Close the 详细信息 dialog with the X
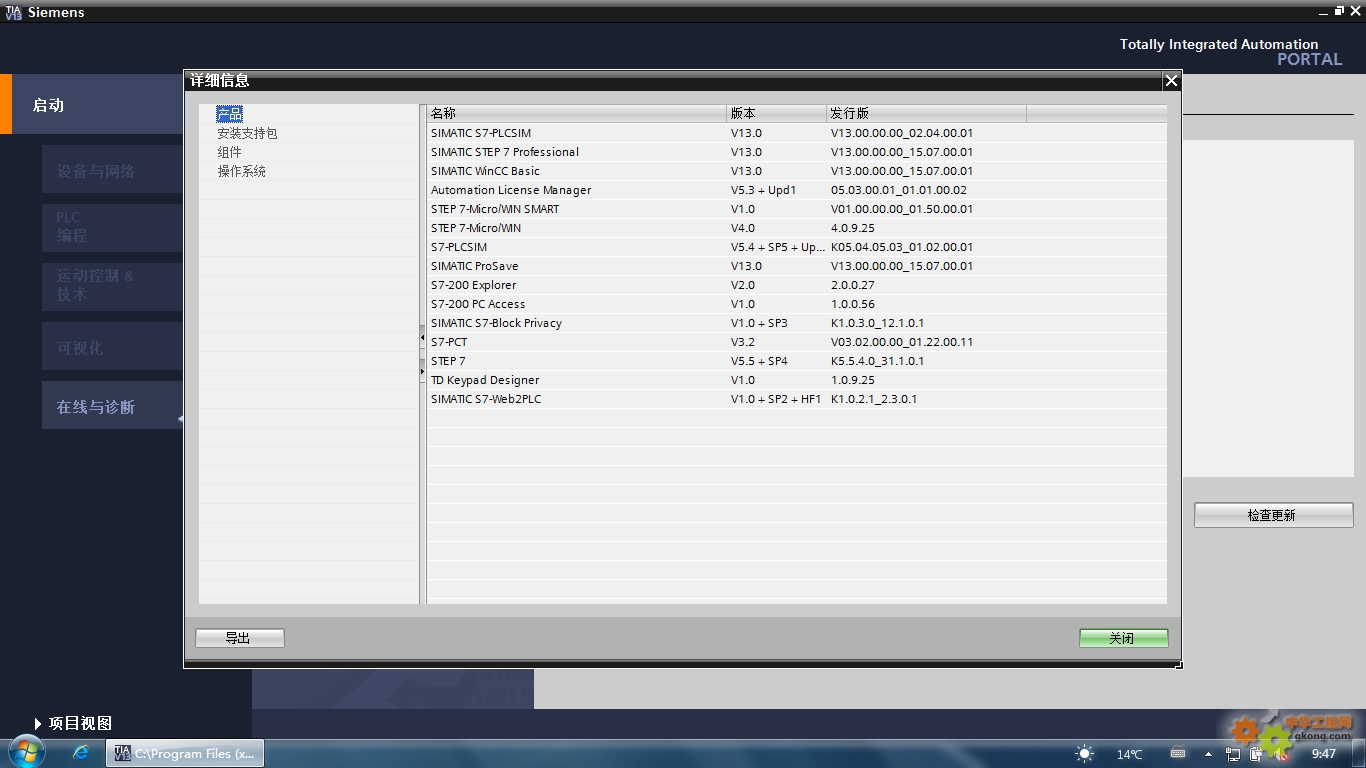This screenshot has height=768, width=1366. (x=1171, y=81)
